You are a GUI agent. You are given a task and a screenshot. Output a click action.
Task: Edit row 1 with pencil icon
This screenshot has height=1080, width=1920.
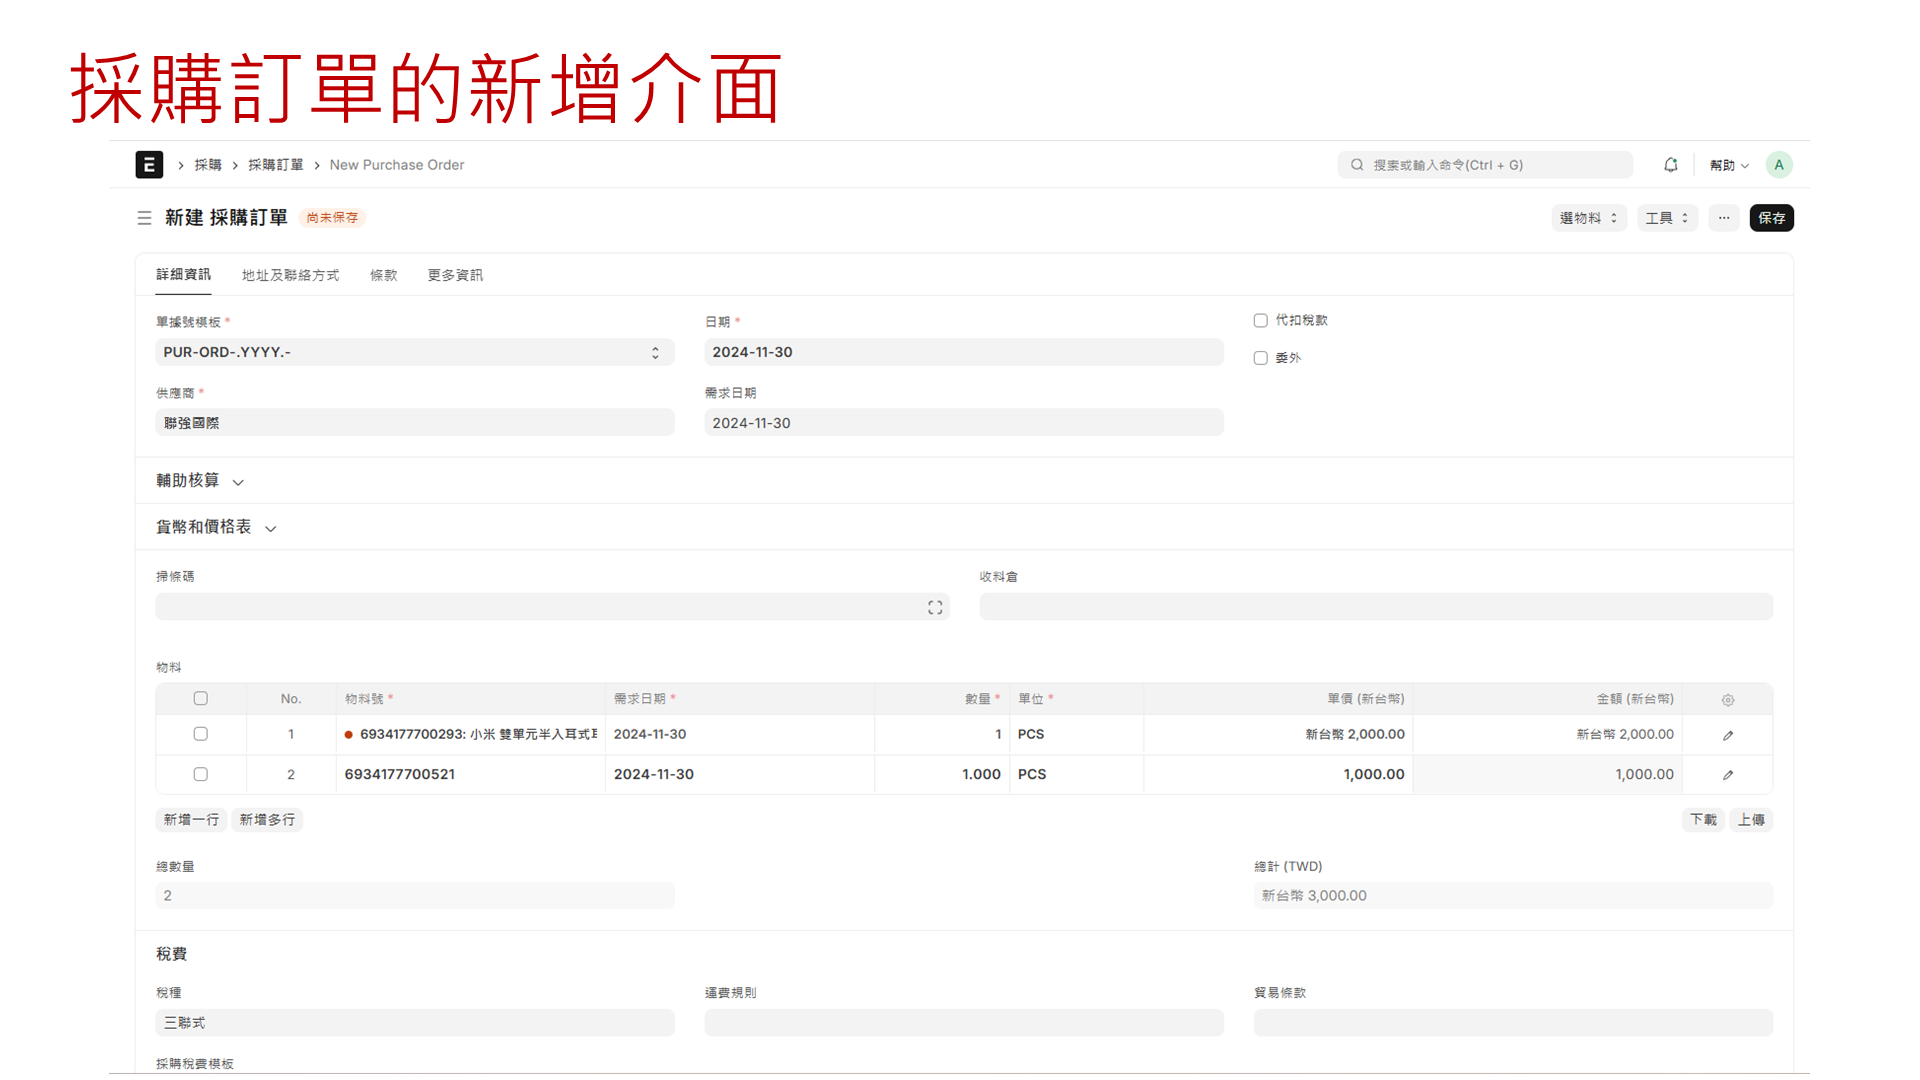1727,735
